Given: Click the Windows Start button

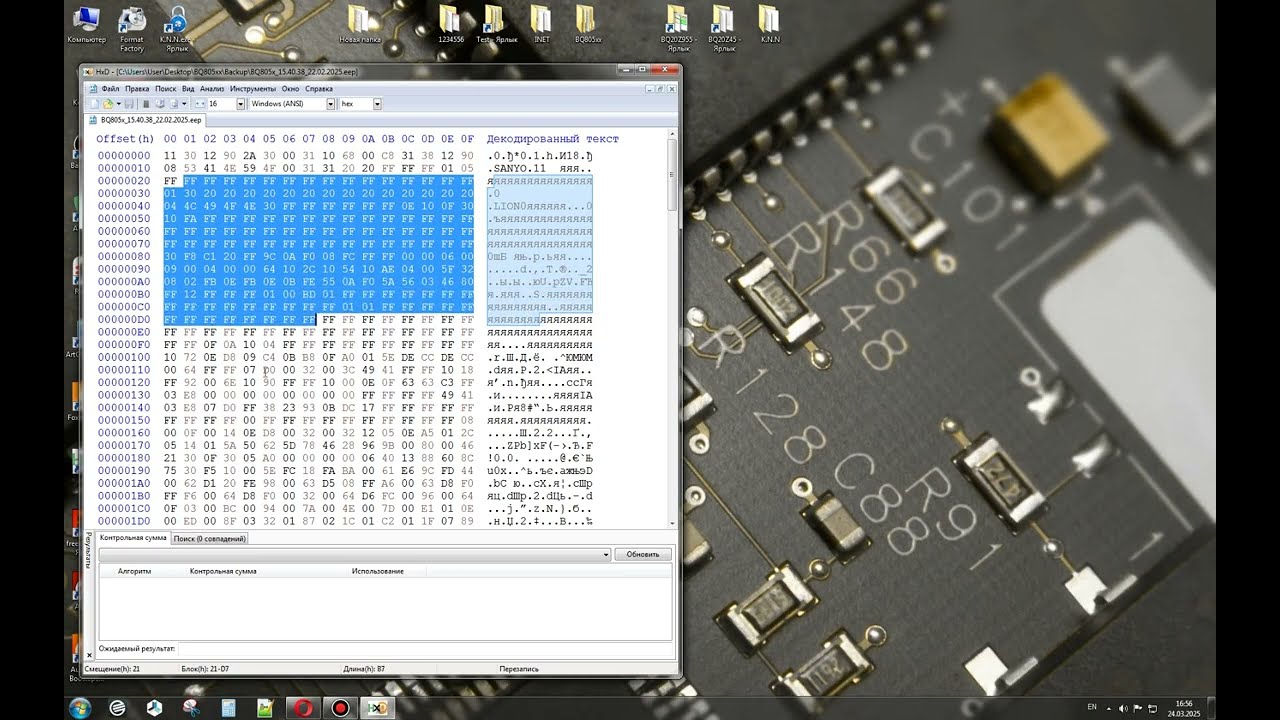Looking at the screenshot, I should 80,707.
